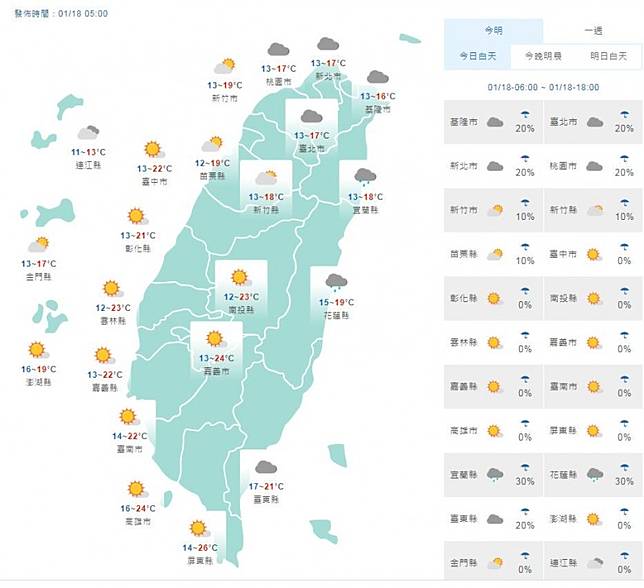Select the 澎湖縣 sun icon on the map
Screen dimensions: 644x588
(x=38, y=350)
